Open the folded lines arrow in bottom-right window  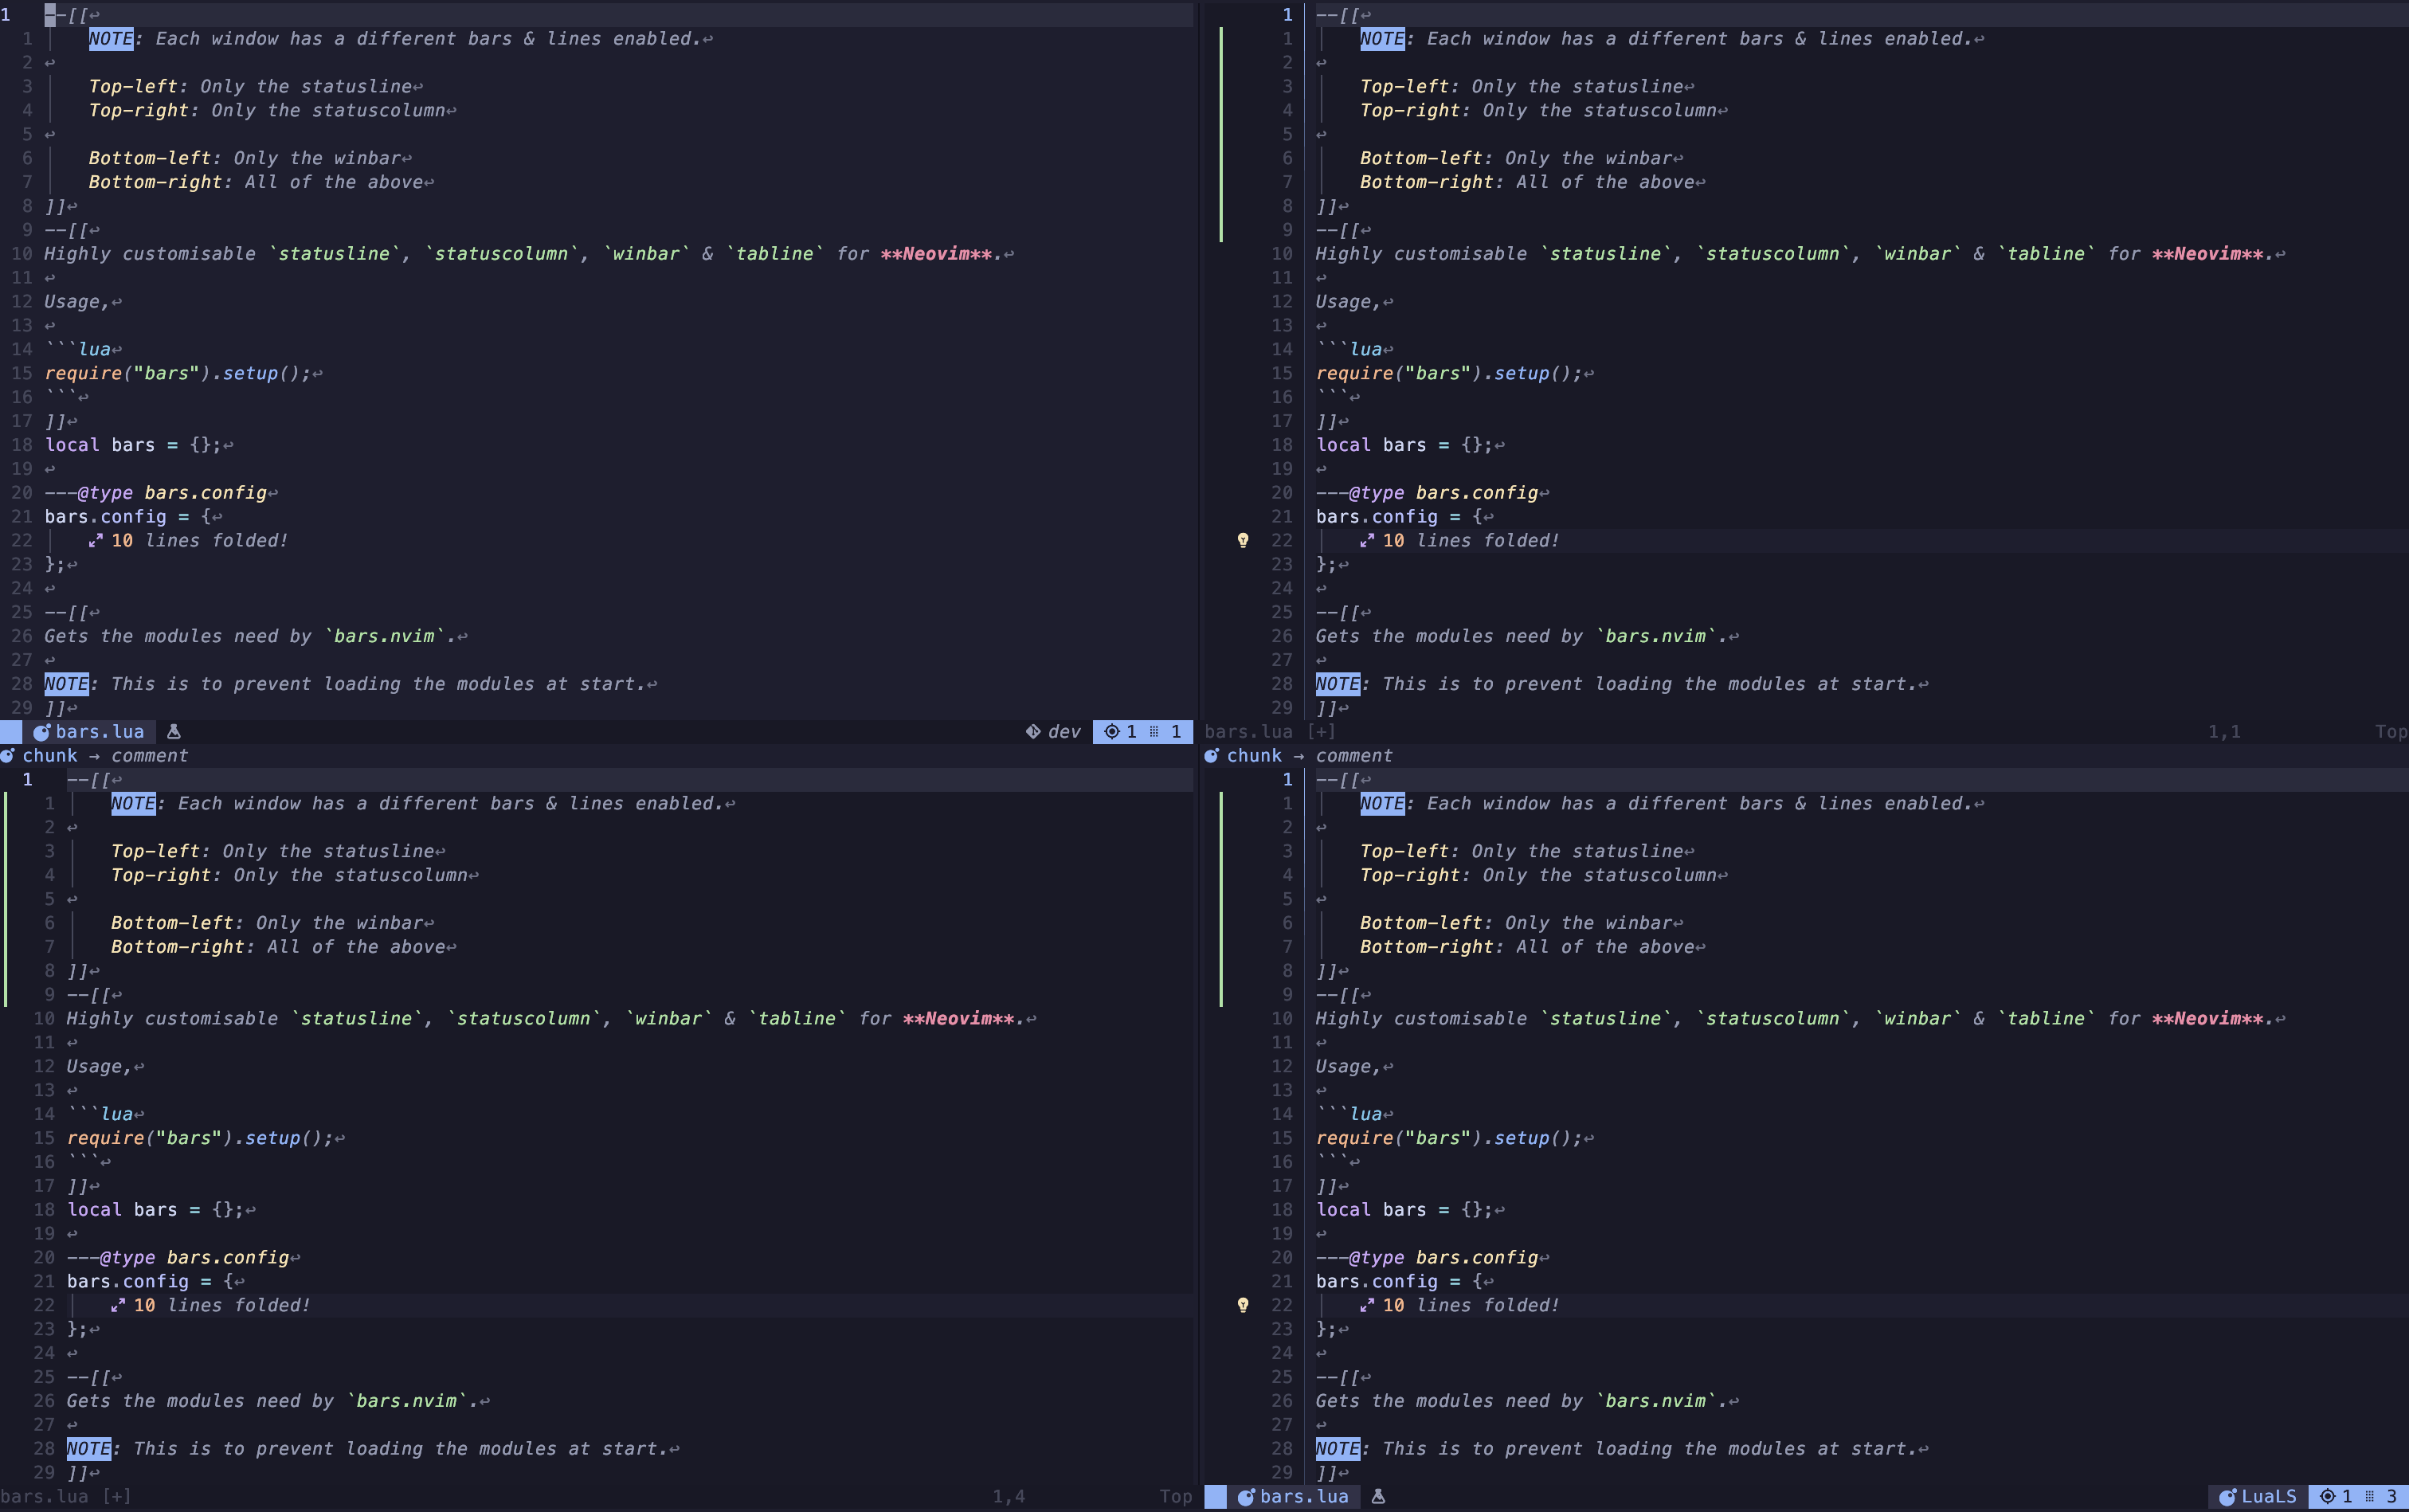1367,1306
